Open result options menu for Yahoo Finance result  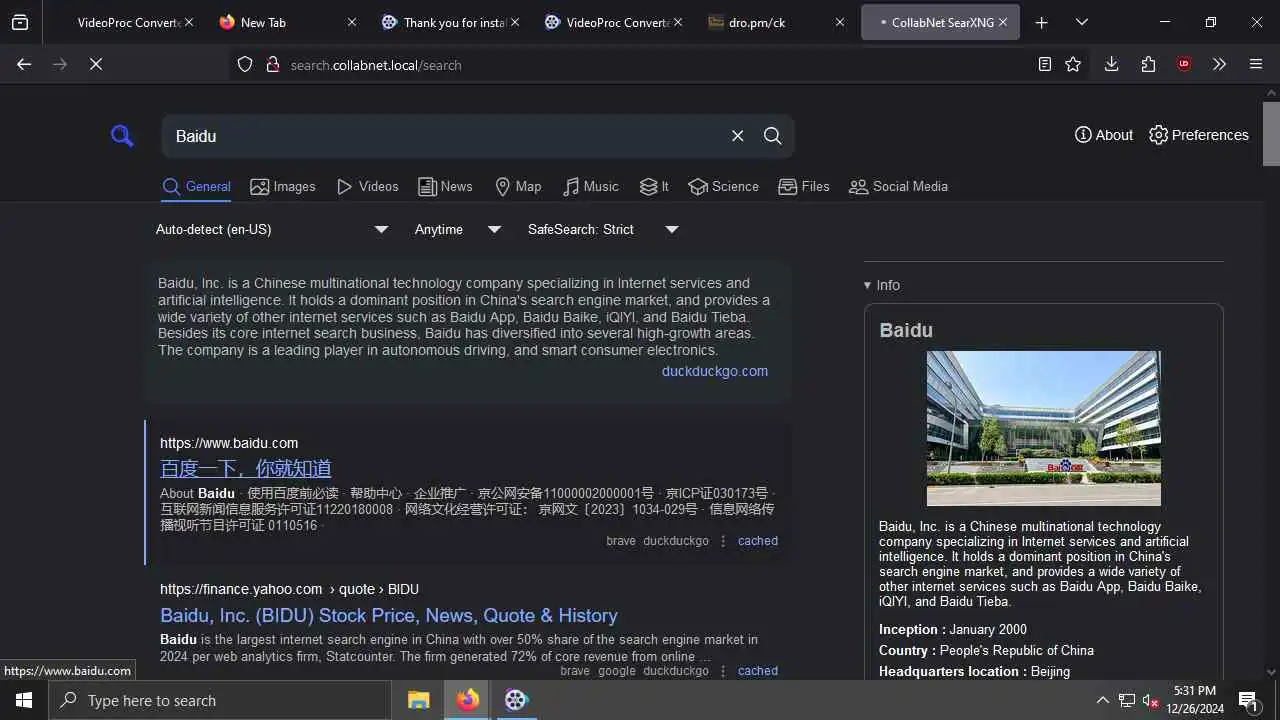(x=723, y=671)
